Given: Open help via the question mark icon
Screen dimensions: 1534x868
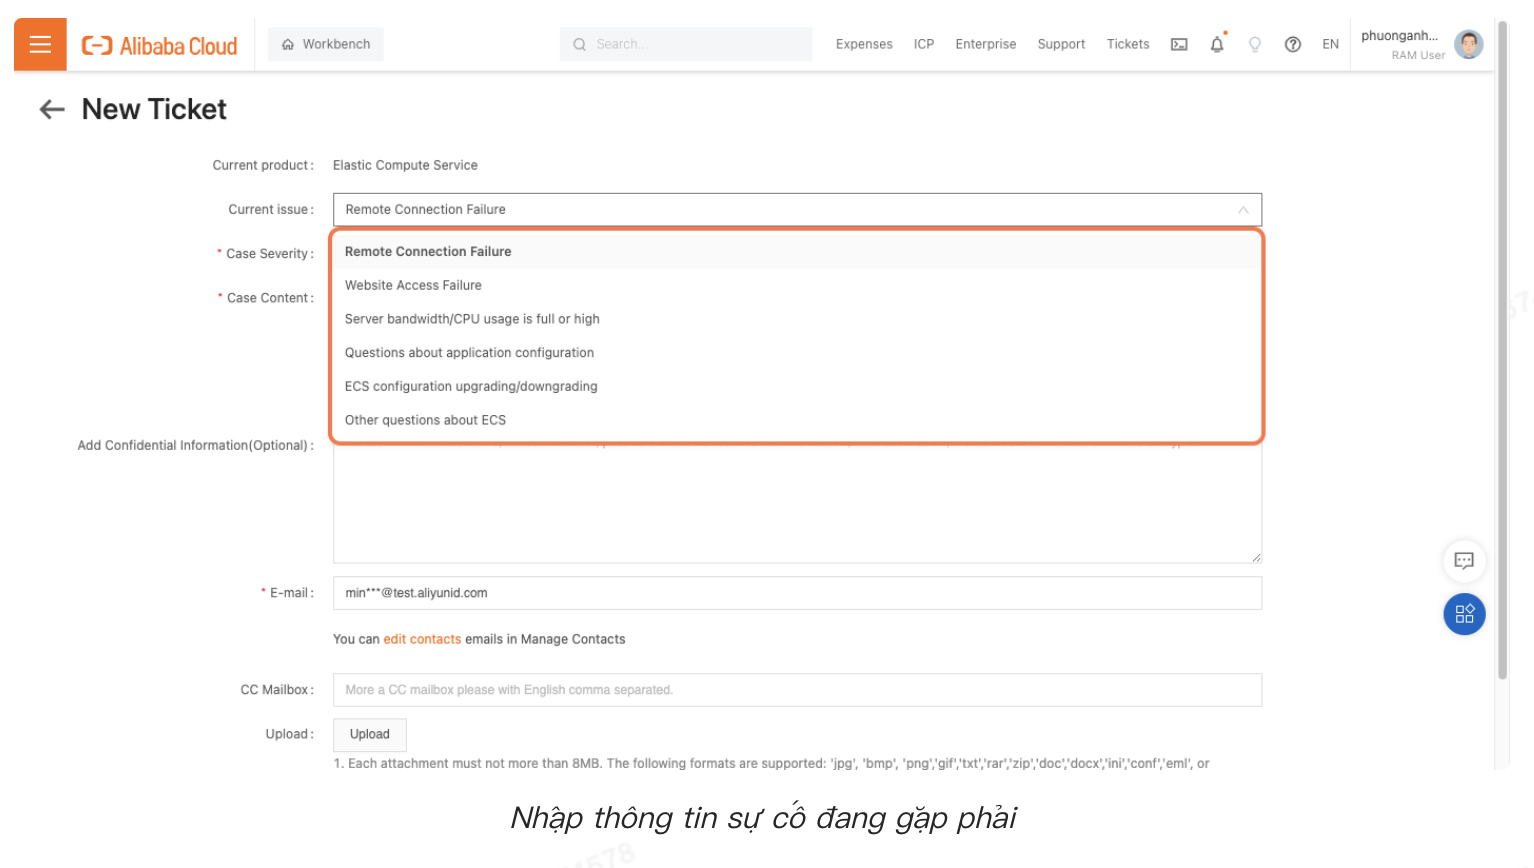Looking at the screenshot, I should (x=1292, y=44).
